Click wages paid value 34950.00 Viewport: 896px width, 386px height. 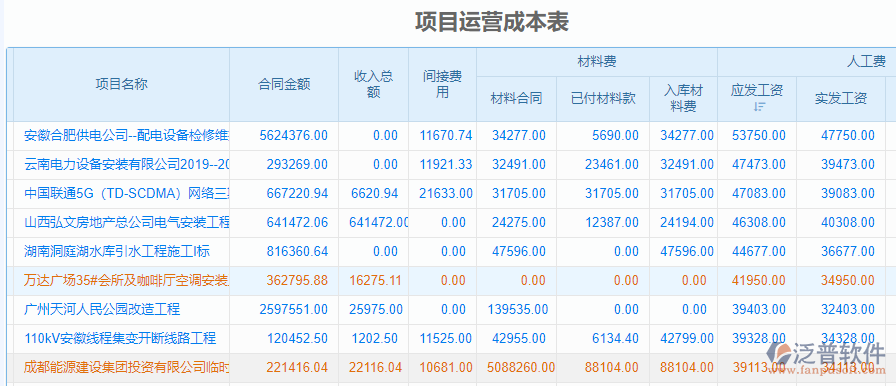click(x=848, y=280)
